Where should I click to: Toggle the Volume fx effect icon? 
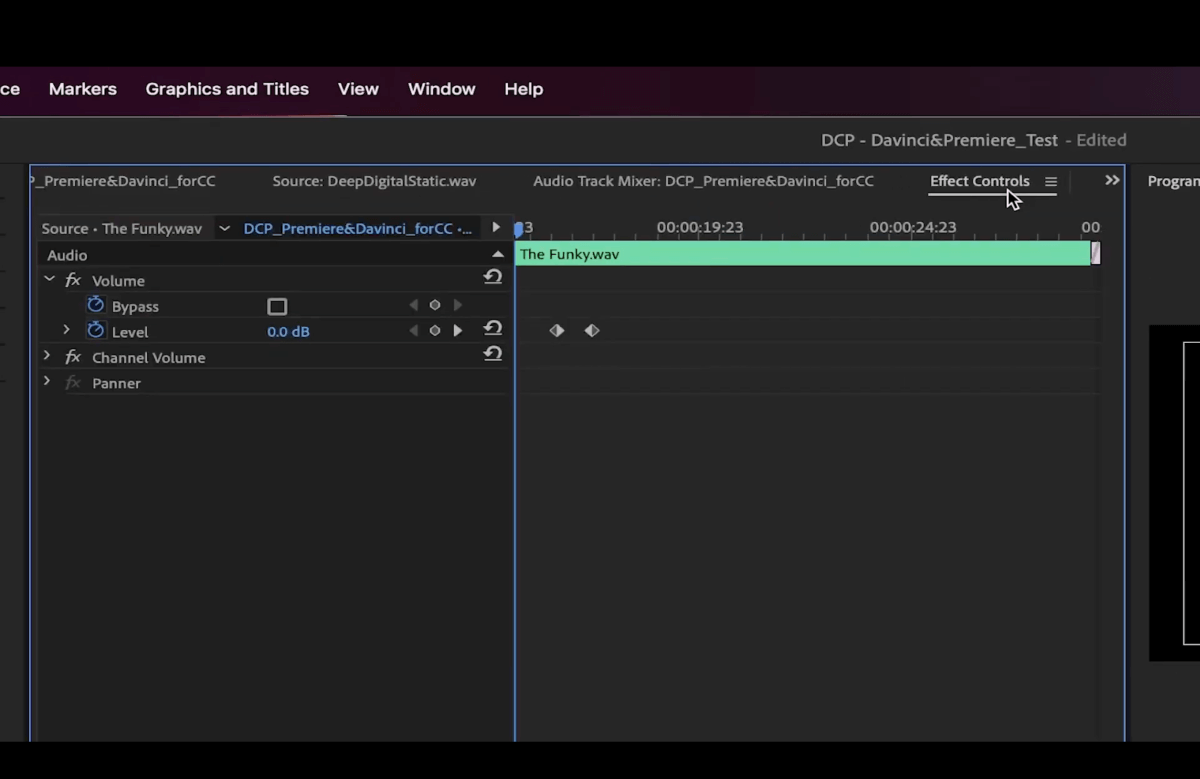pyautogui.click(x=73, y=281)
